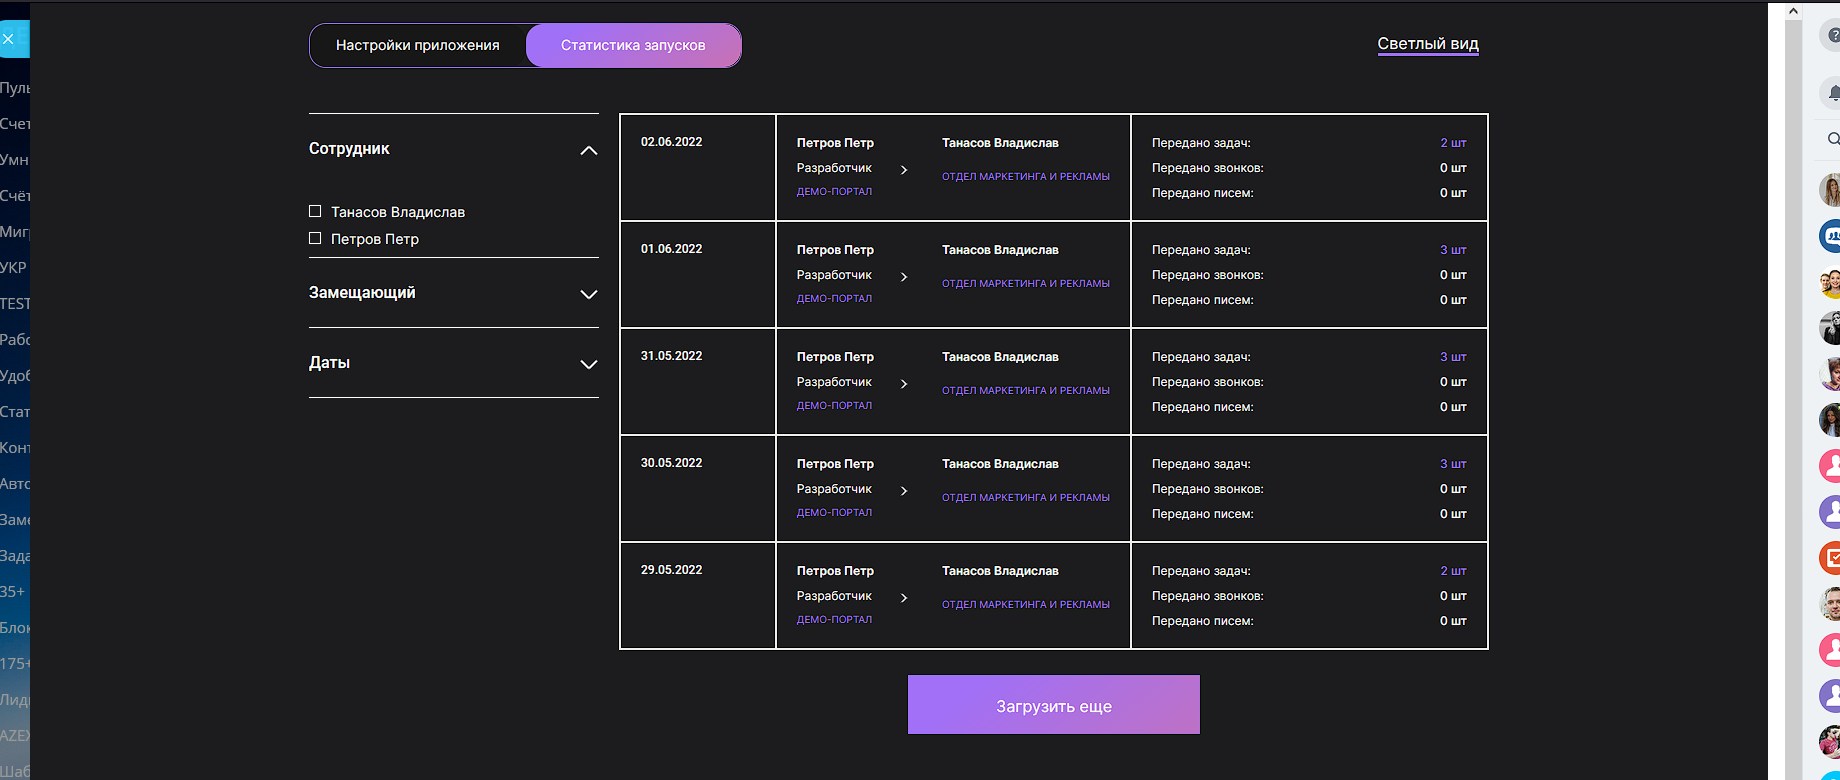
Task: Click arrow between names in 29.05.2022 row
Action: [904, 598]
